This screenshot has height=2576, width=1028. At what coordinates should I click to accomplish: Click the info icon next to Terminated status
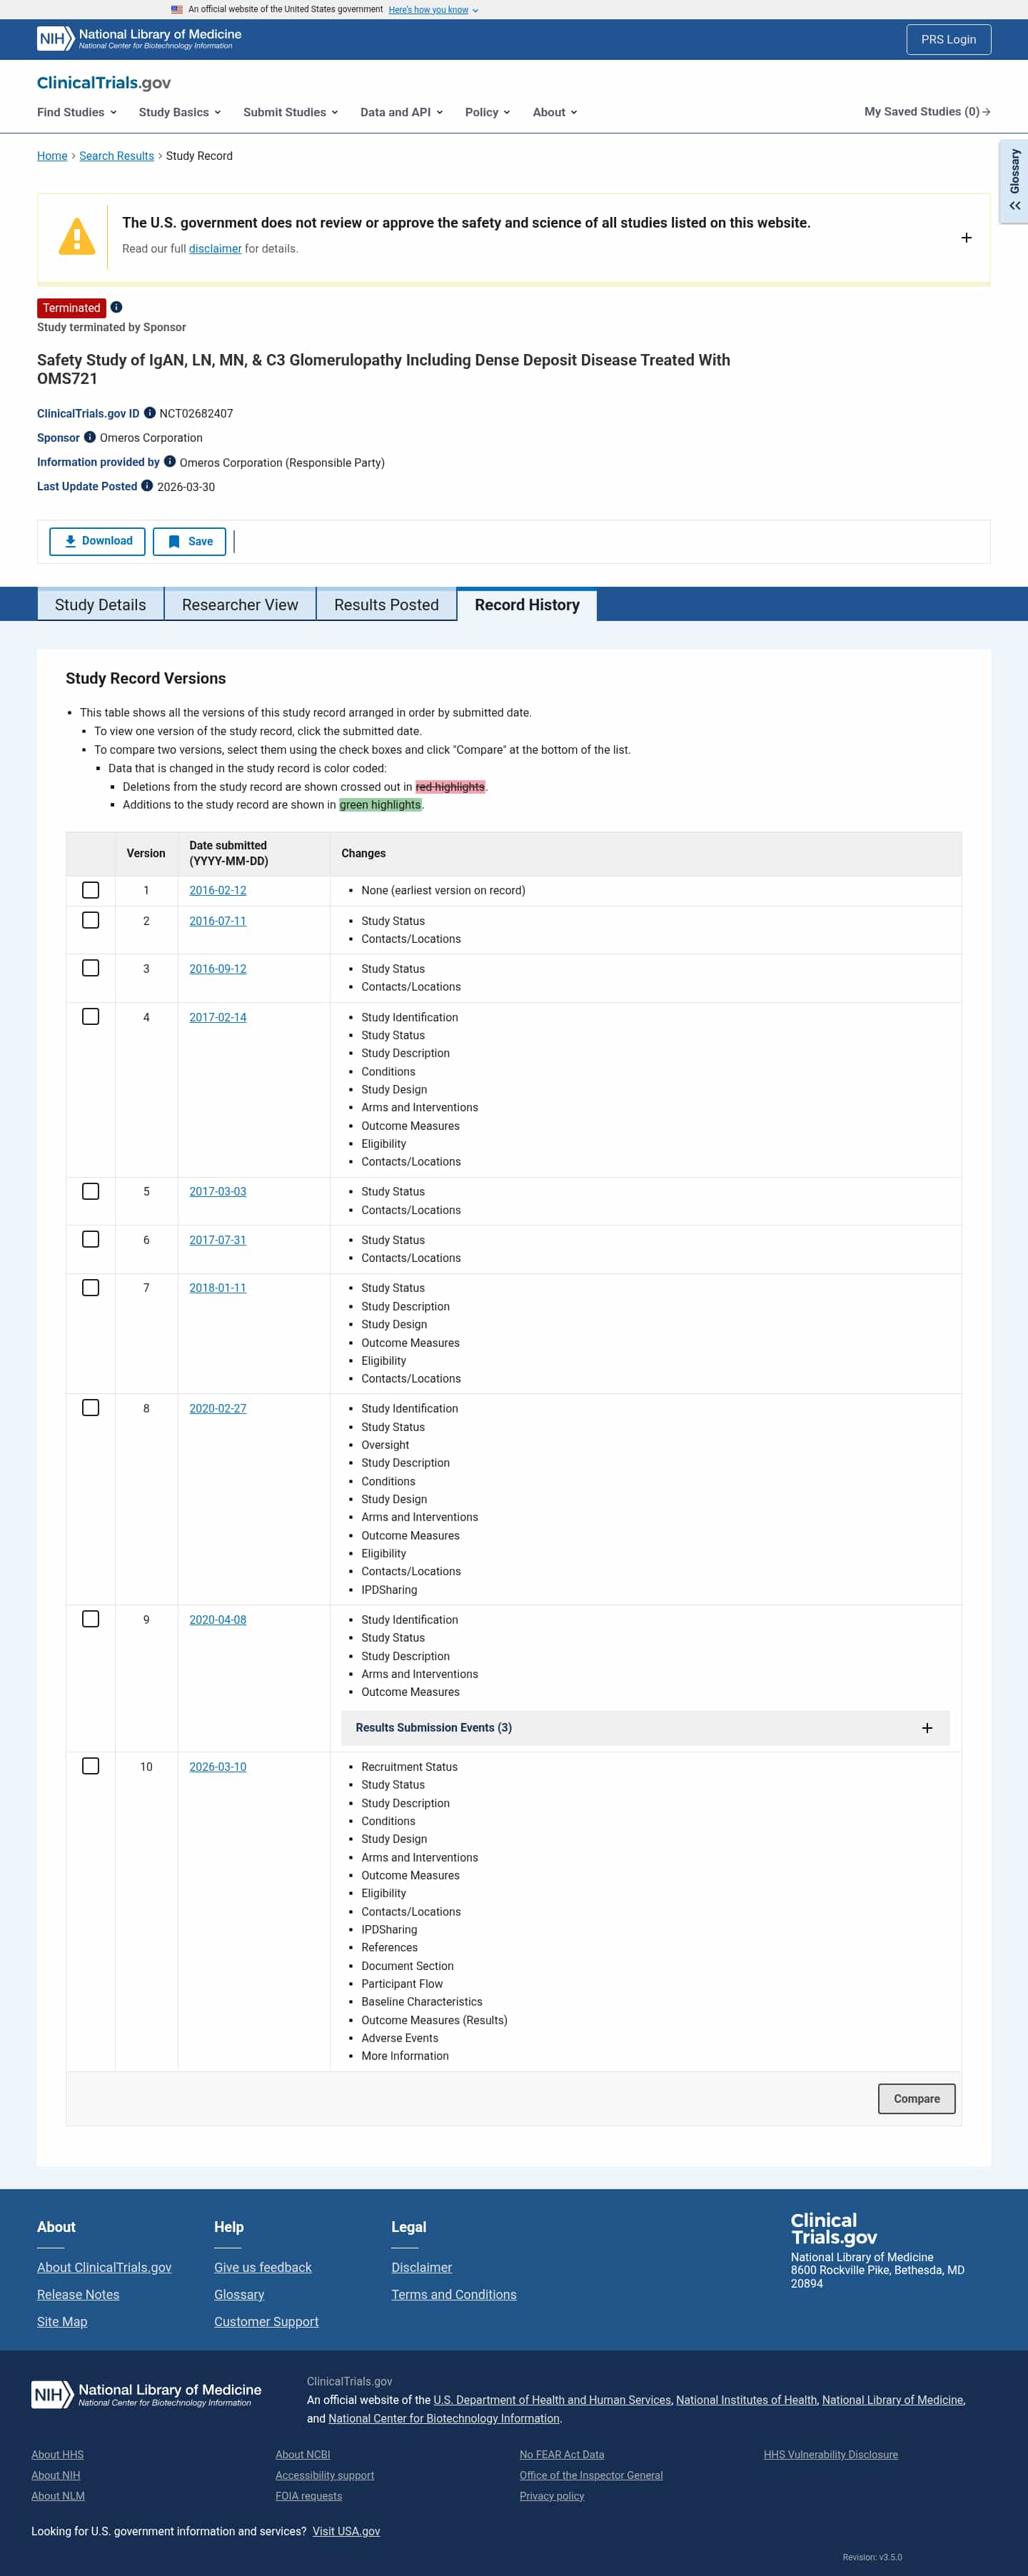(116, 307)
